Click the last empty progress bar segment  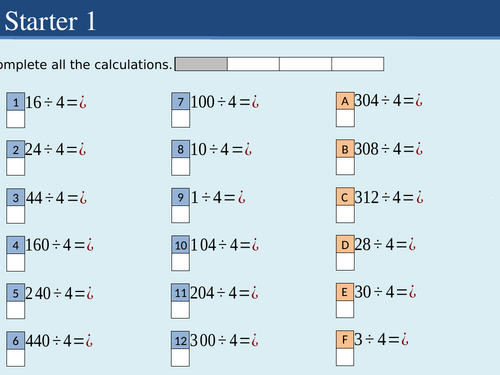358,64
